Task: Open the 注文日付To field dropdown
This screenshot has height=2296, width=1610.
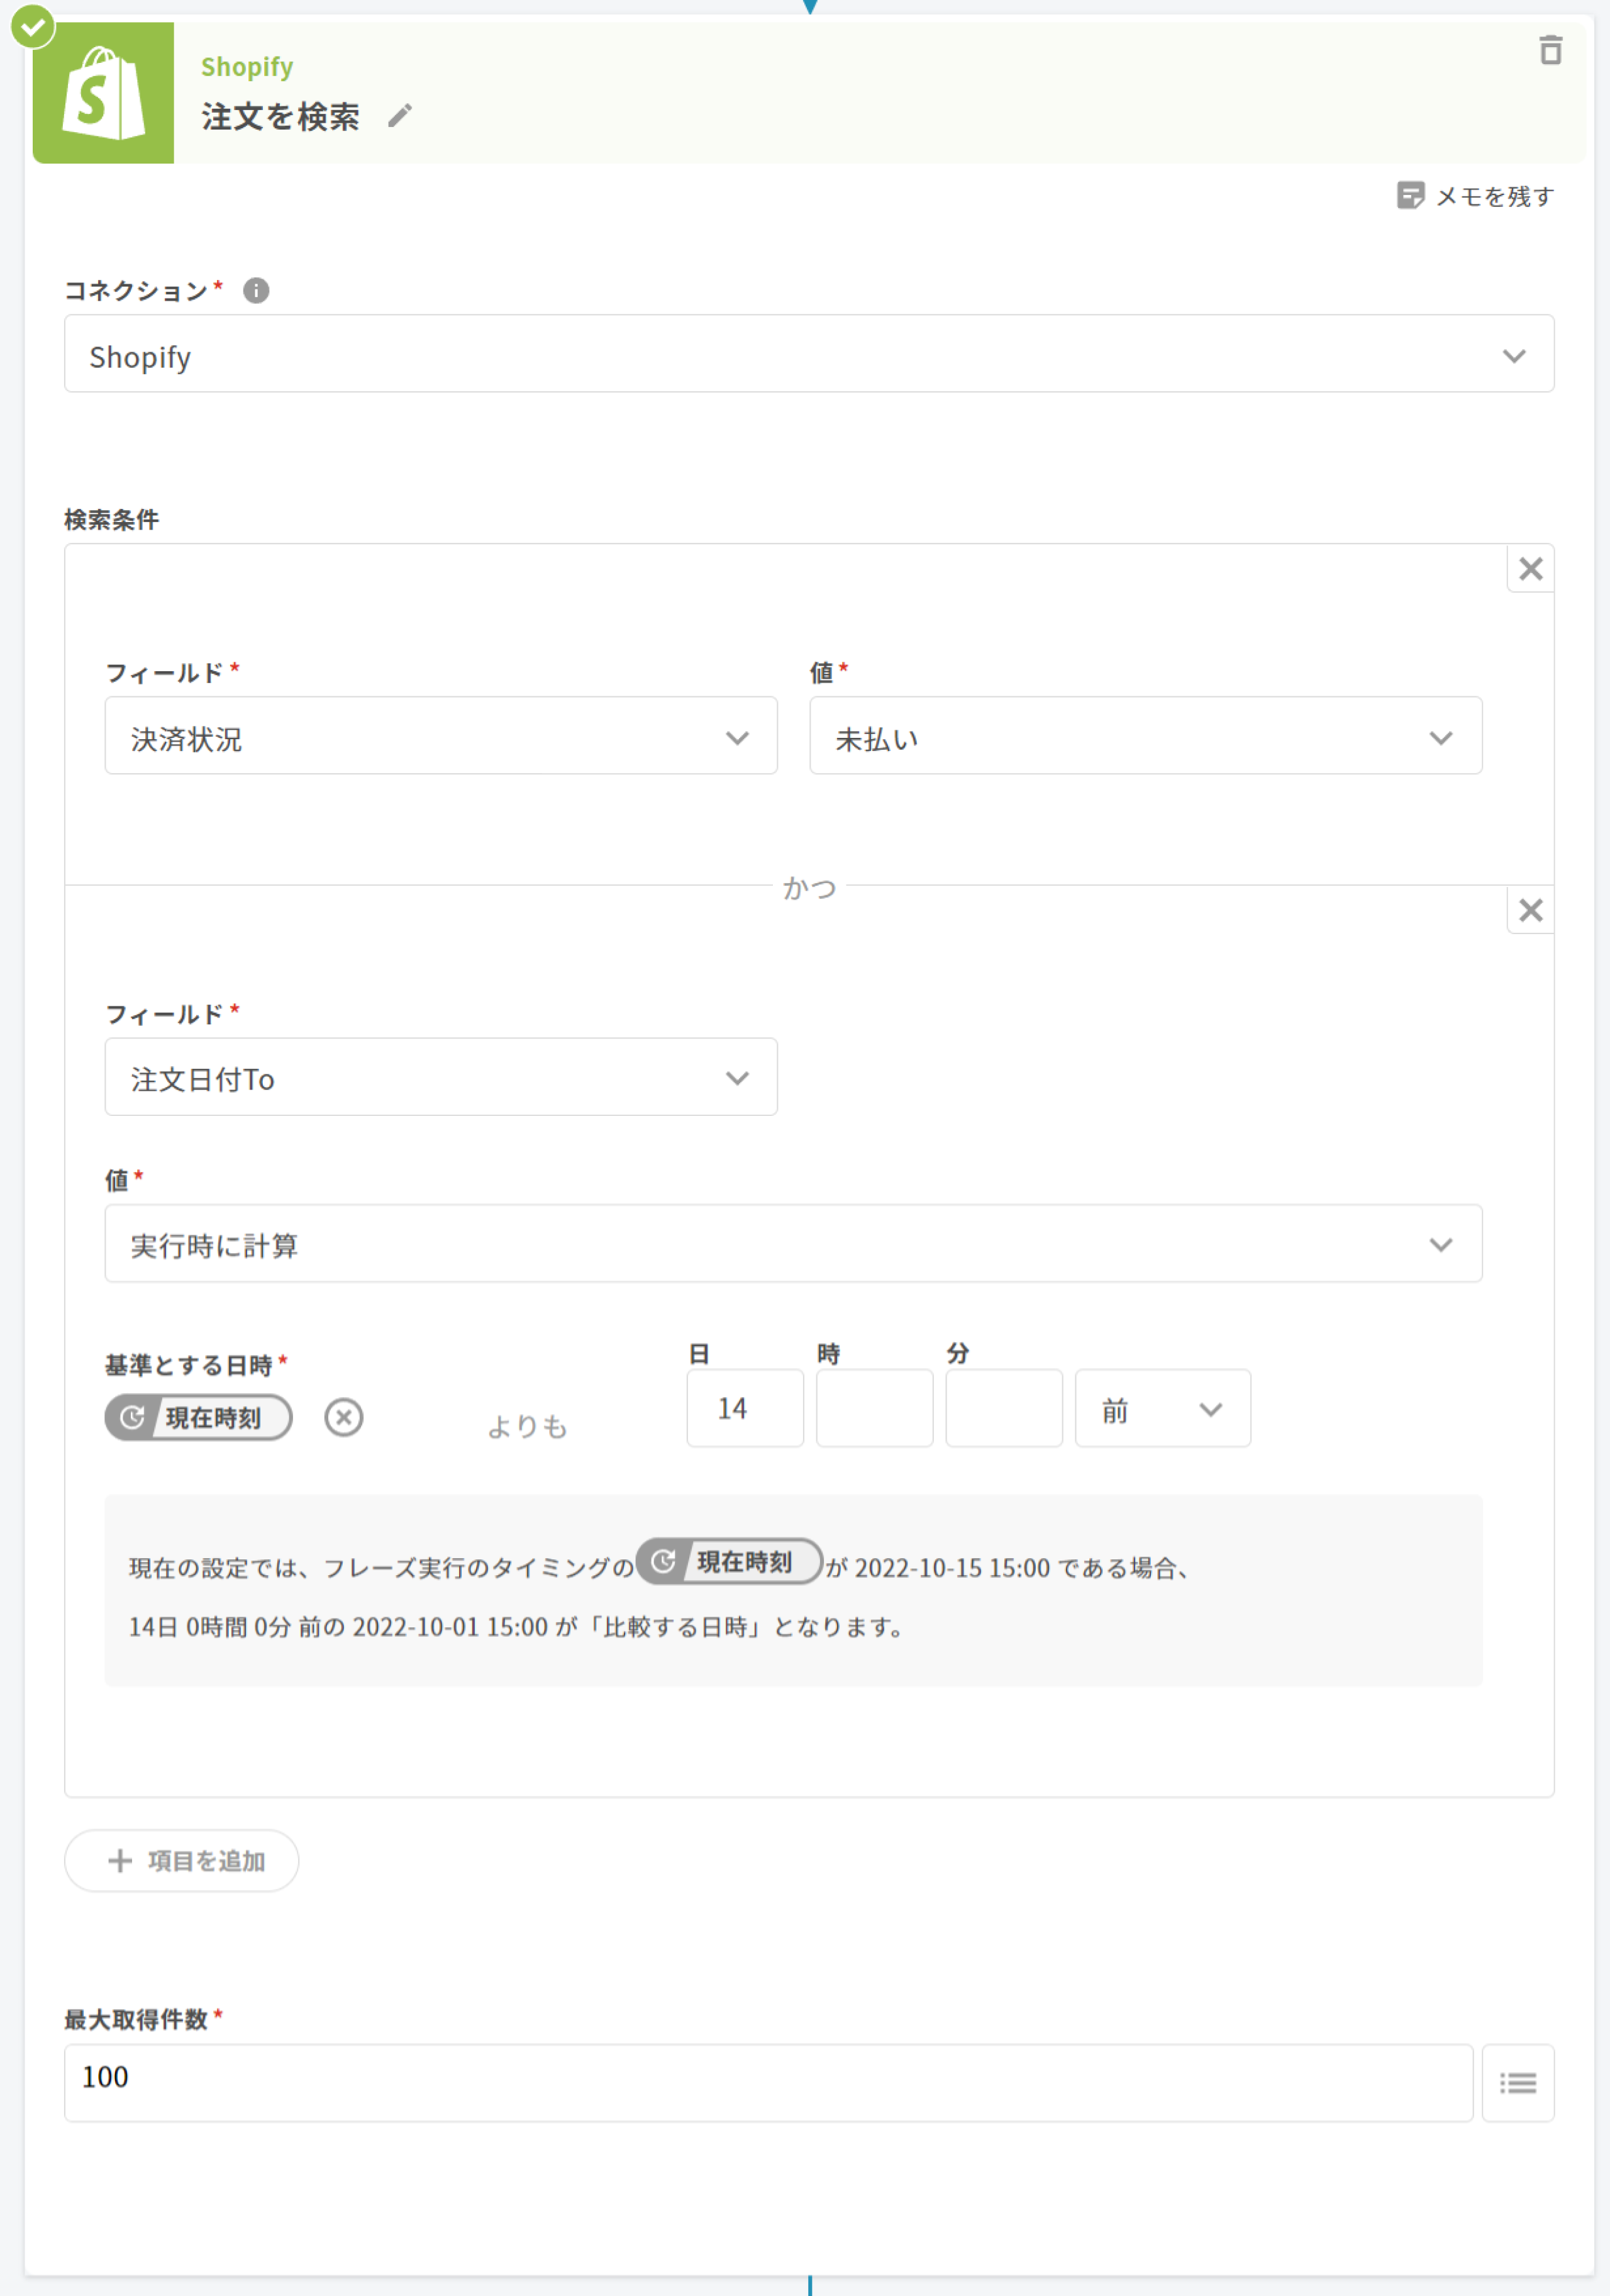Action: (440, 1077)
